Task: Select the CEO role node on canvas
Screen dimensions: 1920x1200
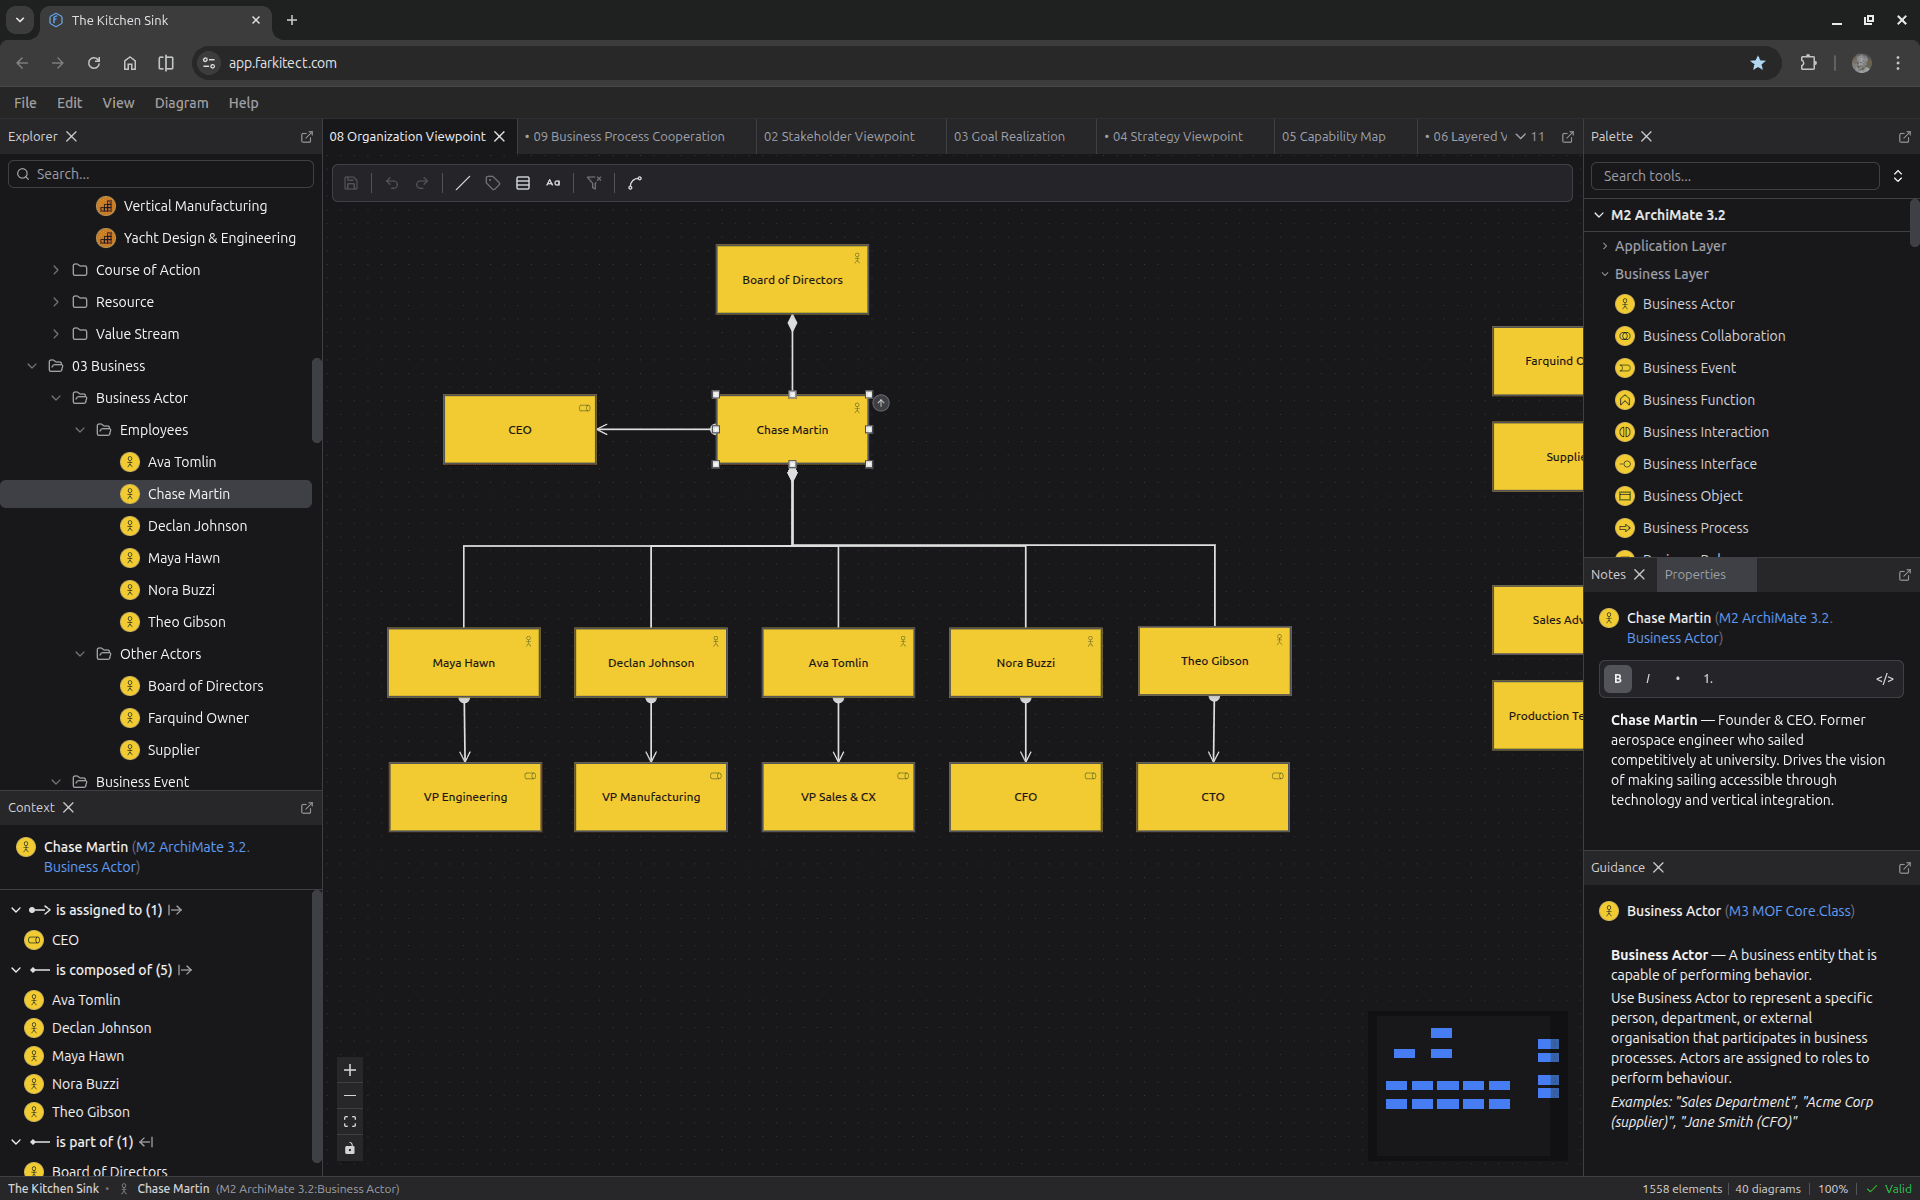Action: (520, 430)
